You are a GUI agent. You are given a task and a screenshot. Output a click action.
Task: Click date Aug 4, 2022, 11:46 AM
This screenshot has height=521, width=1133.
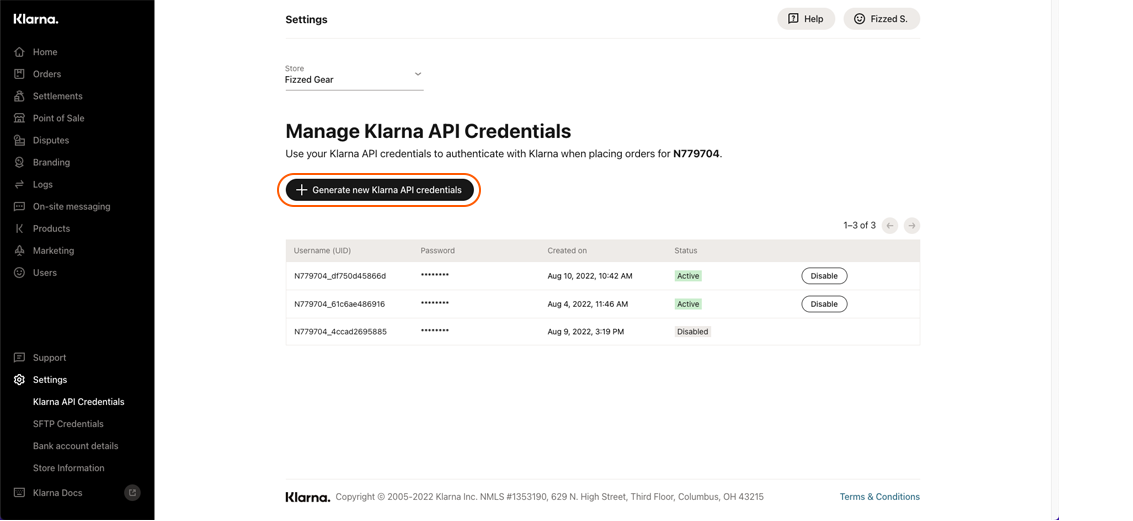(x=587, y=304)
